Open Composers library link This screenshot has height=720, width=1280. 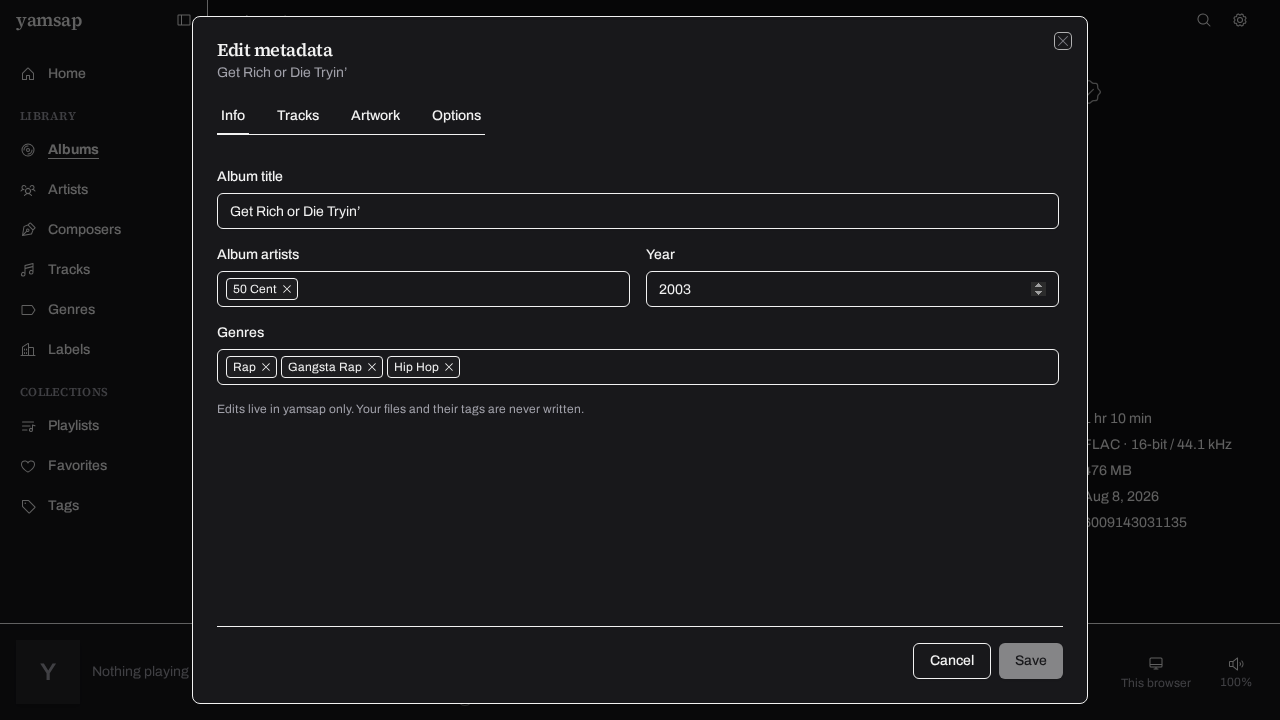(84, 230)
